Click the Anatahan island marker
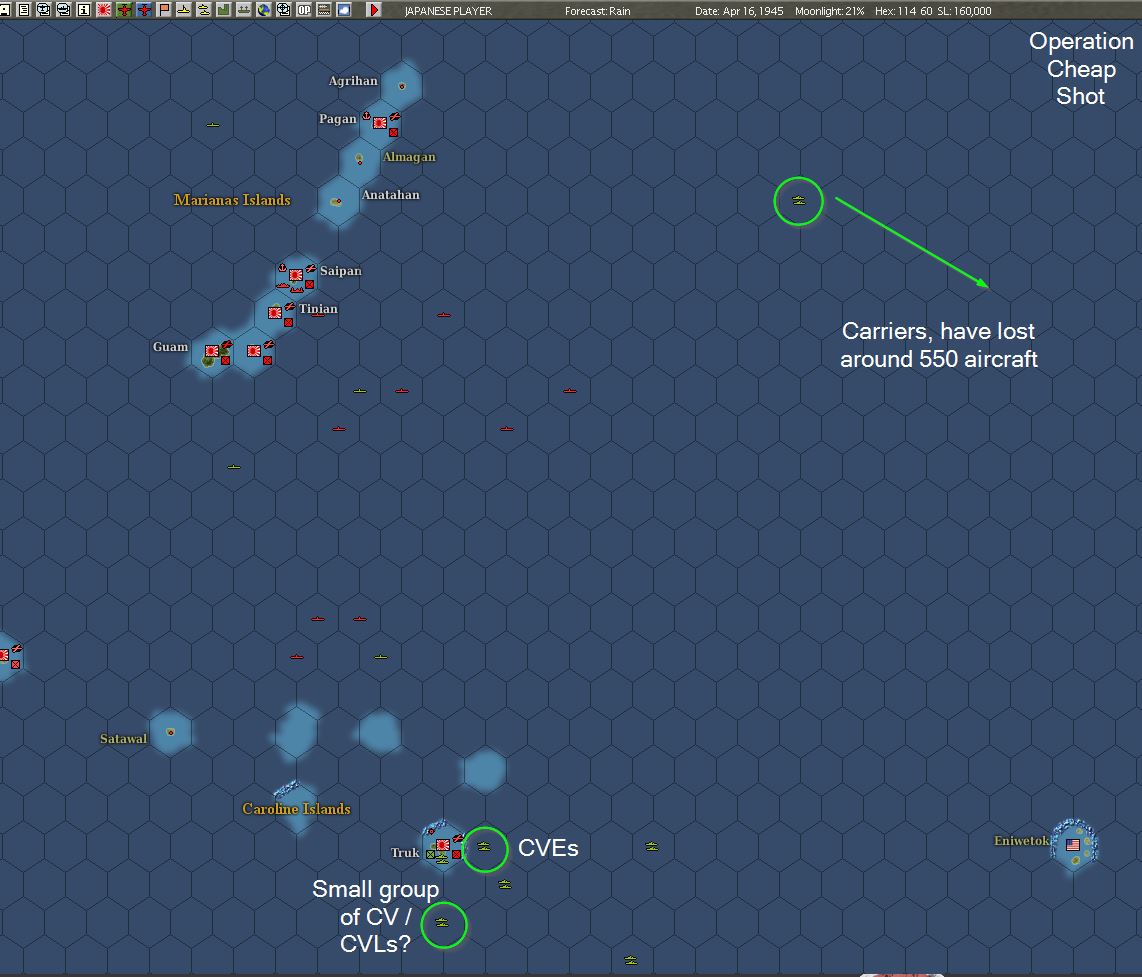1142x977 pixels. [336, 202]
